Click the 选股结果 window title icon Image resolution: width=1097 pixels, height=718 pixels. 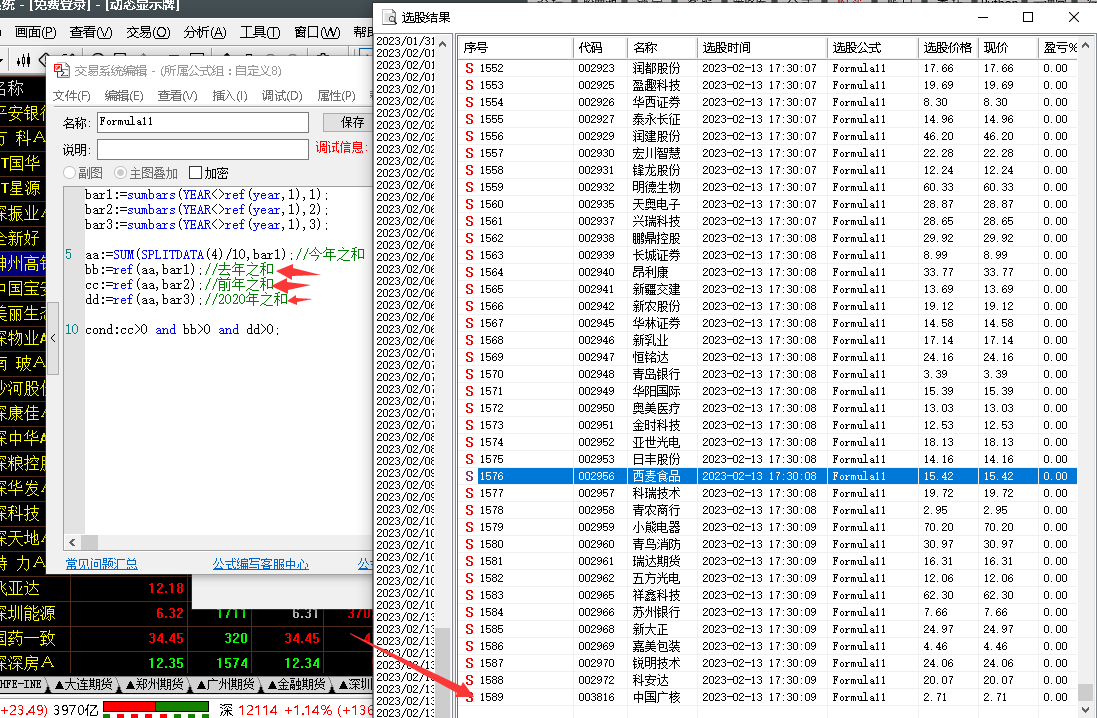(389, 17)
